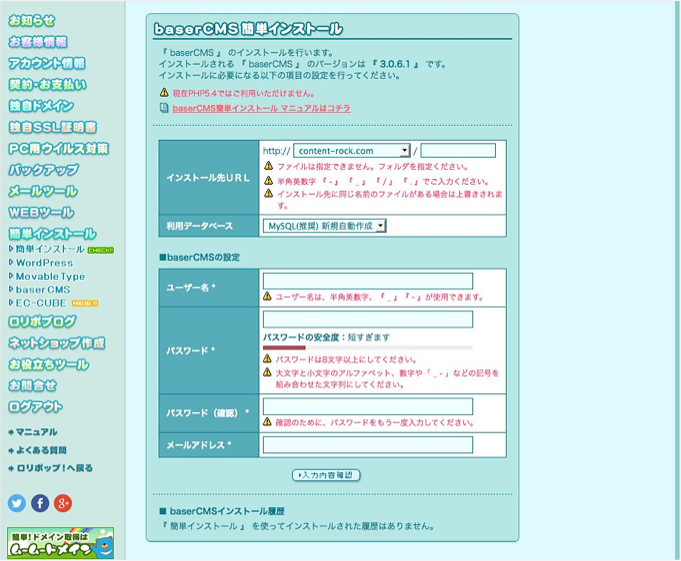Select the 簡単インストール sub-item with CHECK badge
The height and width of the screenshot is (561, 681).
point(50,249)
